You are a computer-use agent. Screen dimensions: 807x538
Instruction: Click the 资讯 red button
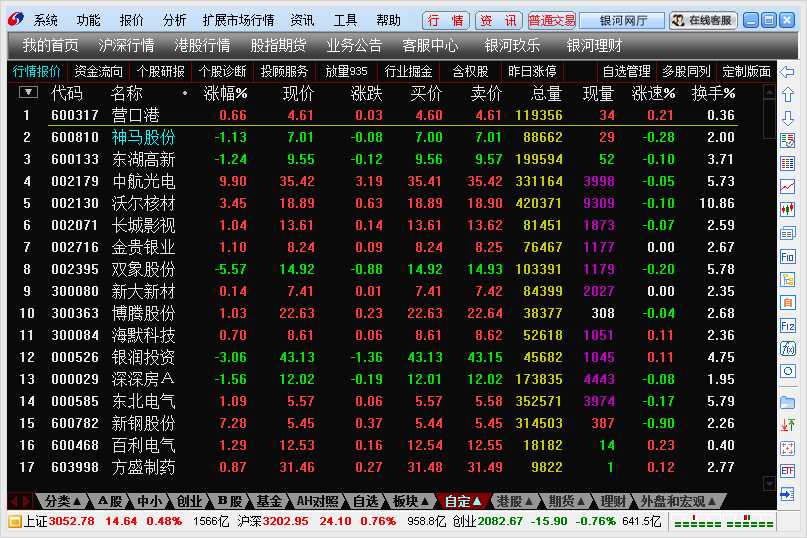(498, 21)
